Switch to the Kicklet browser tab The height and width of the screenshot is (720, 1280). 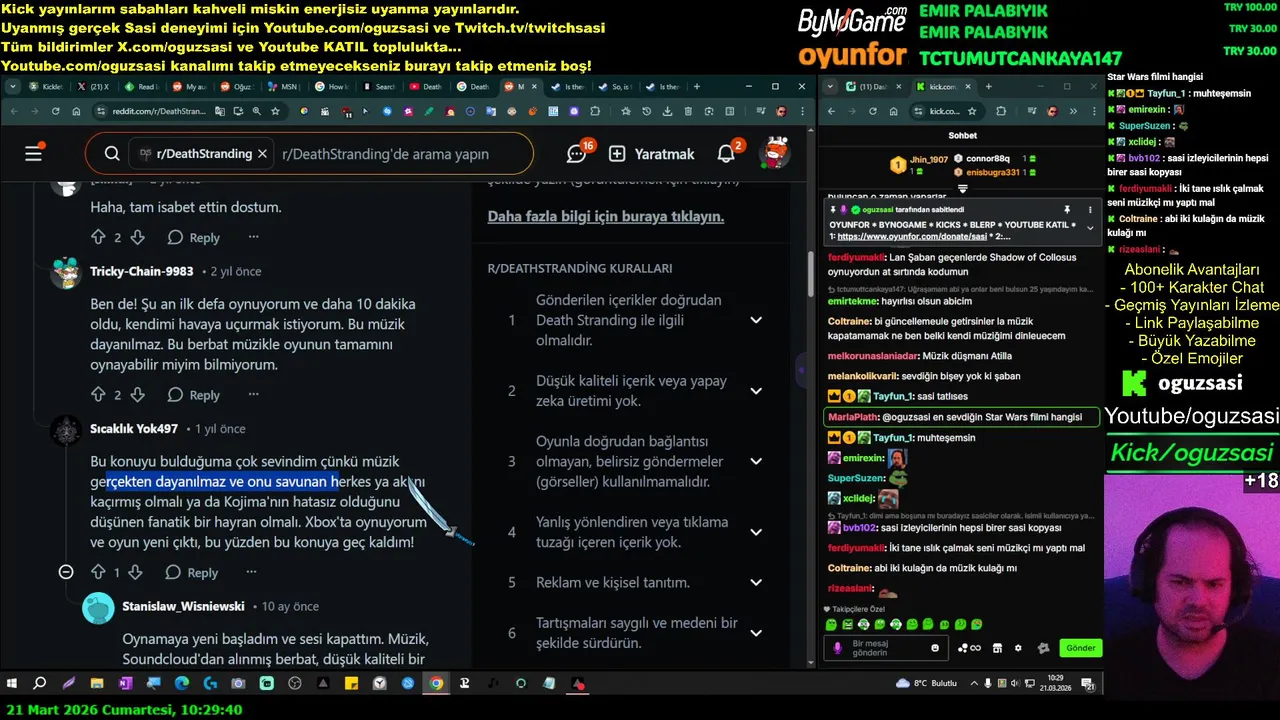[47, 87]
